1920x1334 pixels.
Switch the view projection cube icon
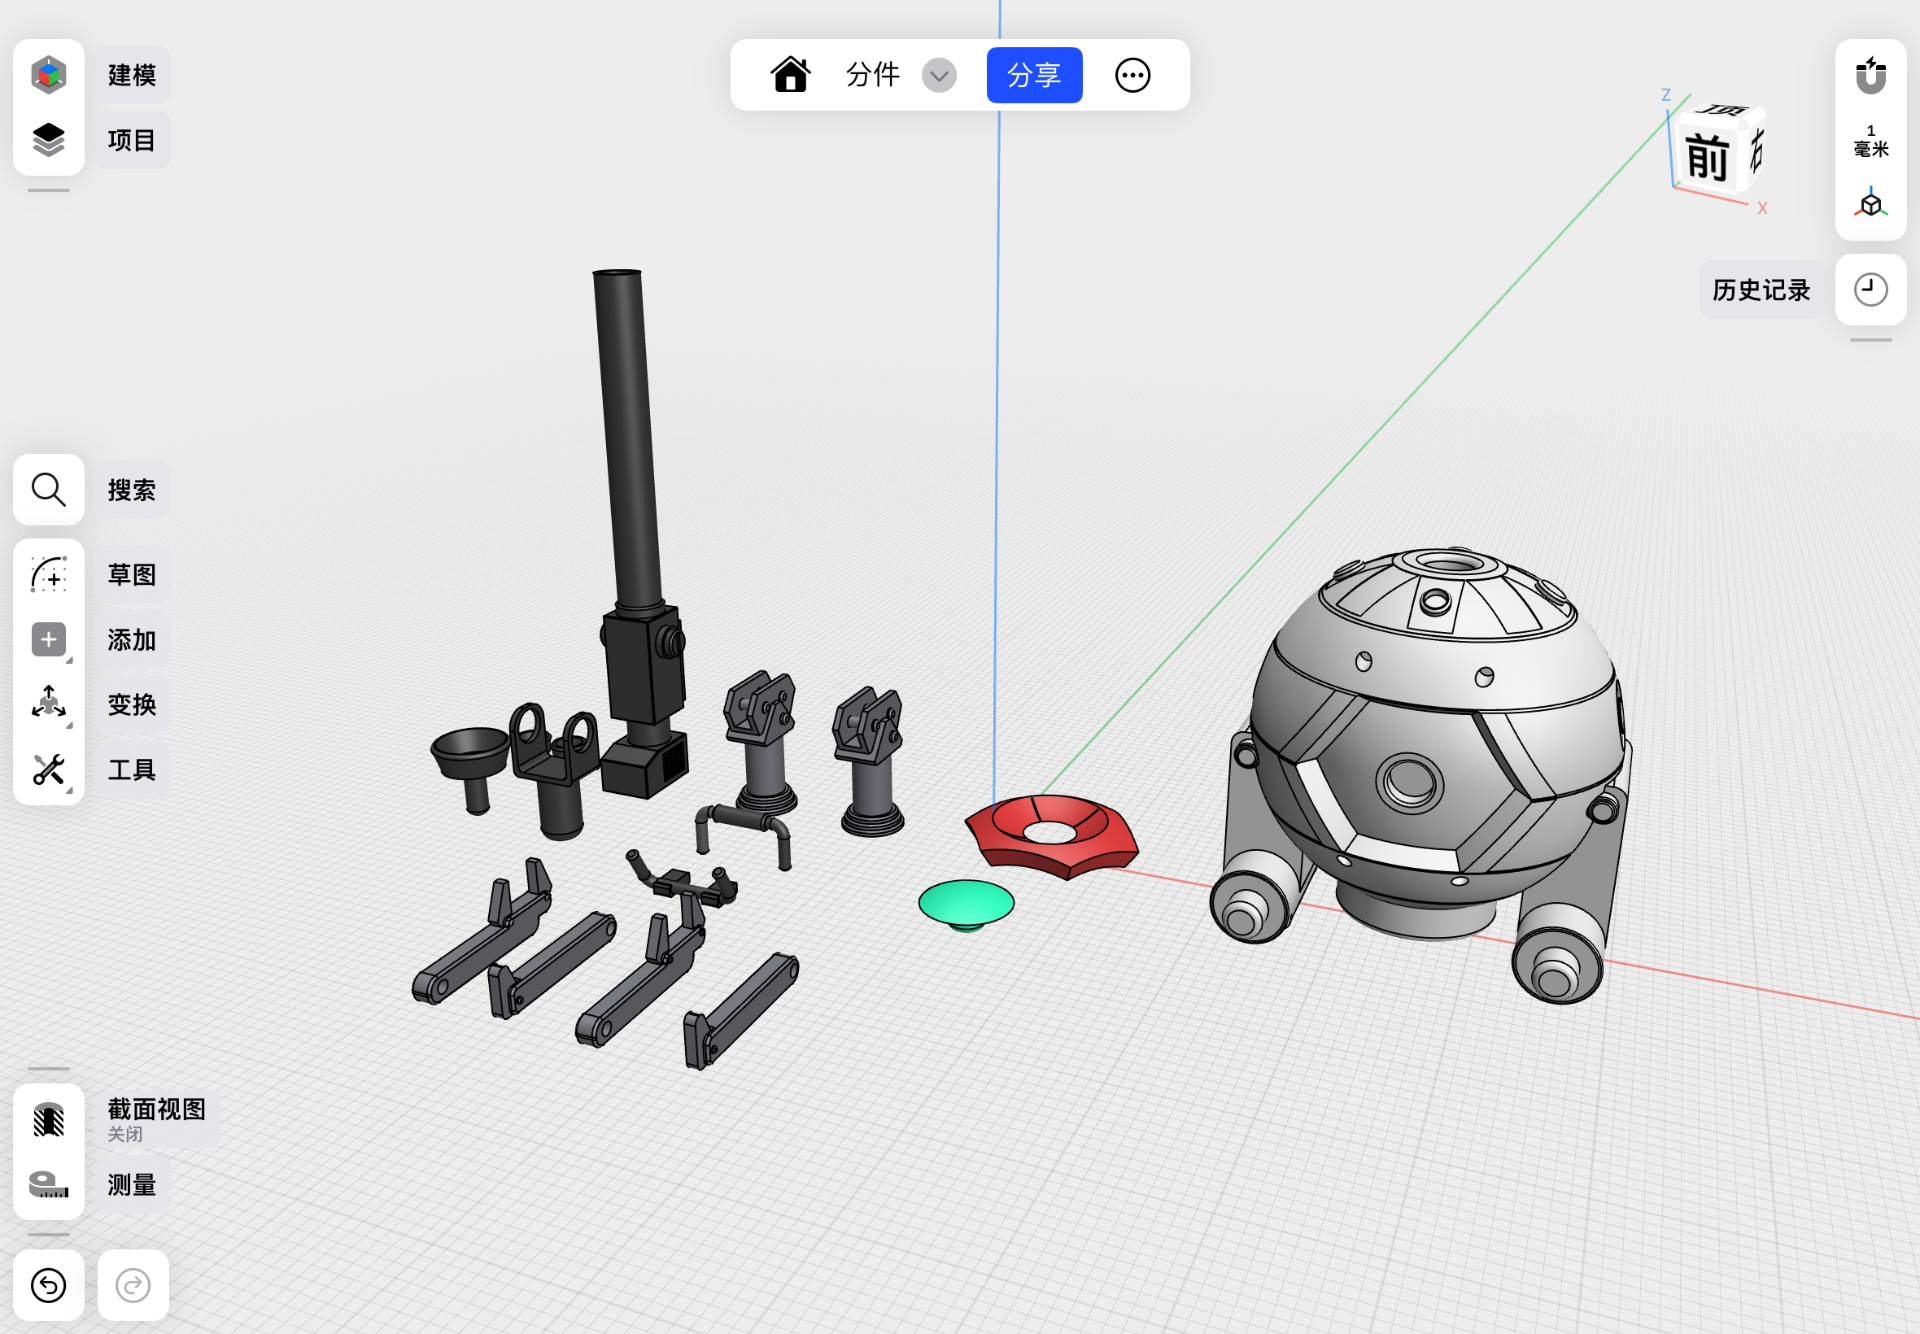pyautogui.click(x=1870, y=204)
